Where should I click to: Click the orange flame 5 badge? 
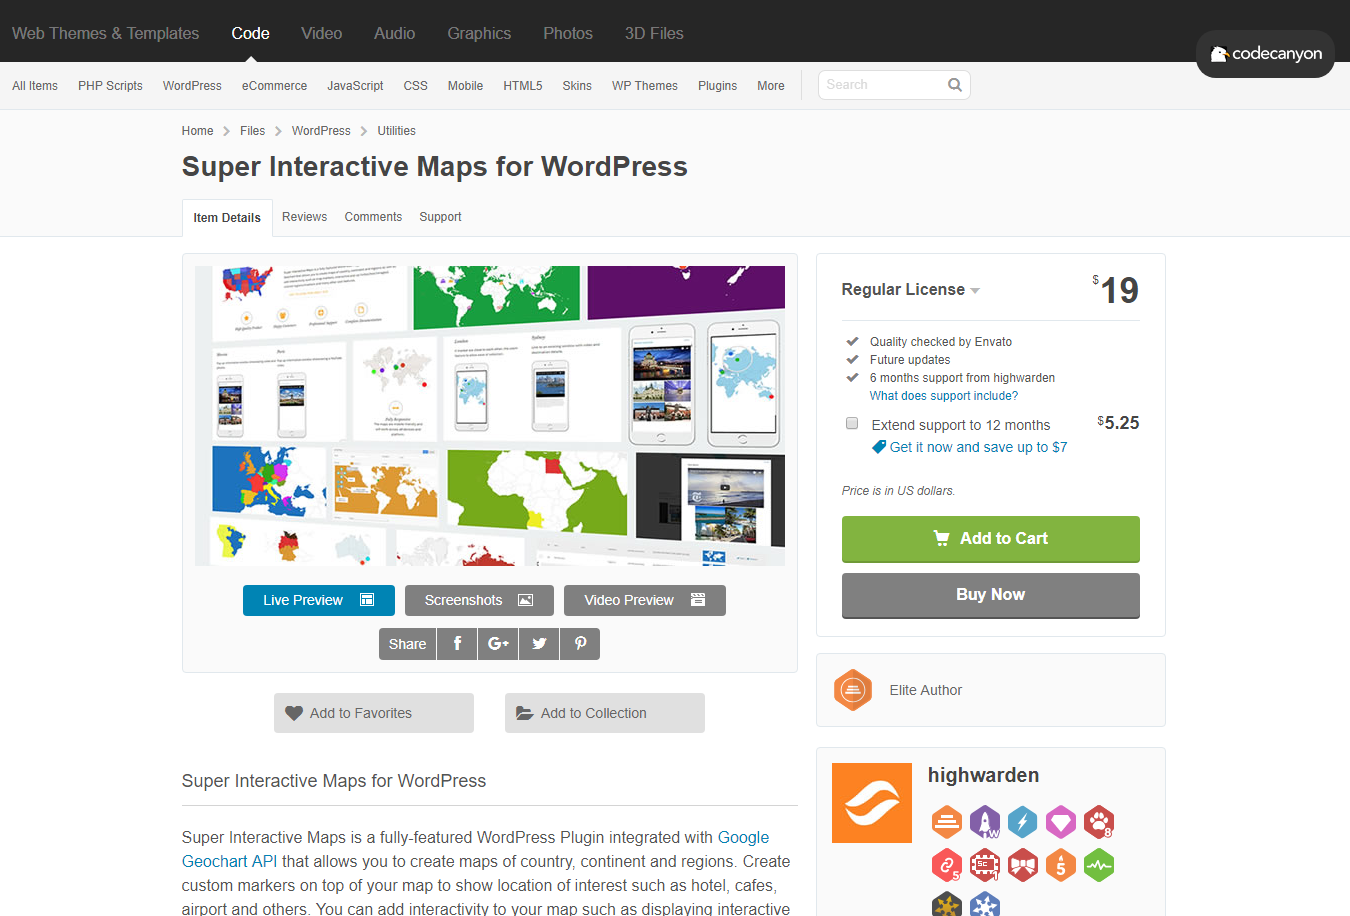(1061, 864)
